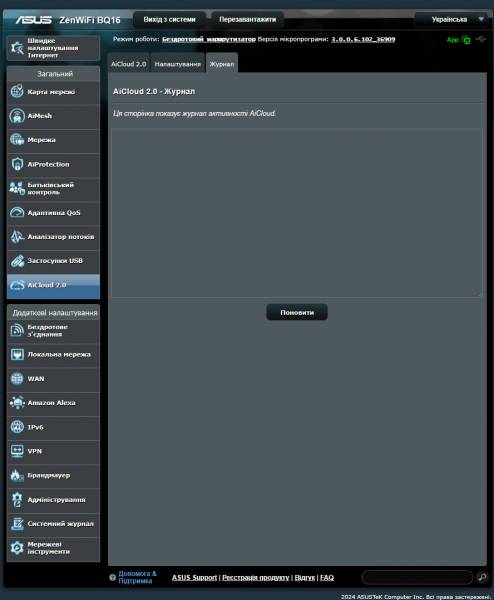Open the ASUS Support link
Screen dimensions: 494x600
194,577
